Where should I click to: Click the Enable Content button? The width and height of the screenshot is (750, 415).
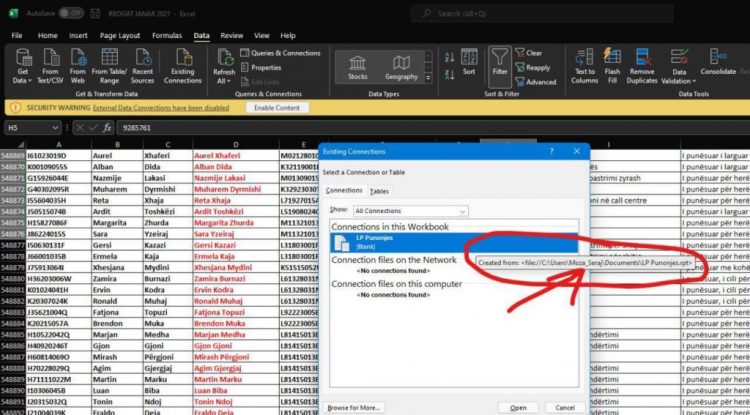click(x=276, y=107)
